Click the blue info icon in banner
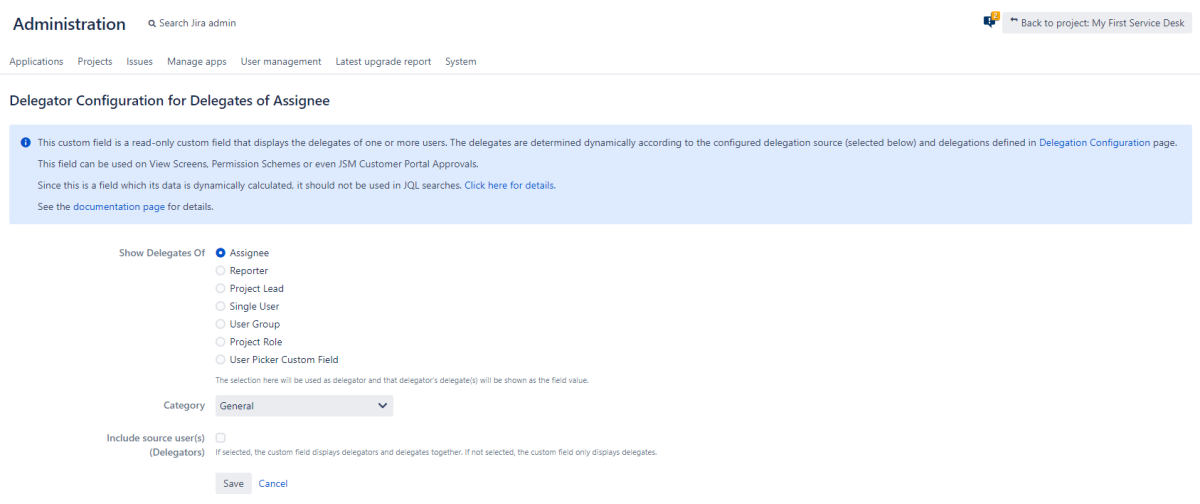Screen dimensions: 1200x504 pyautogui.click(x=25, y=142)
